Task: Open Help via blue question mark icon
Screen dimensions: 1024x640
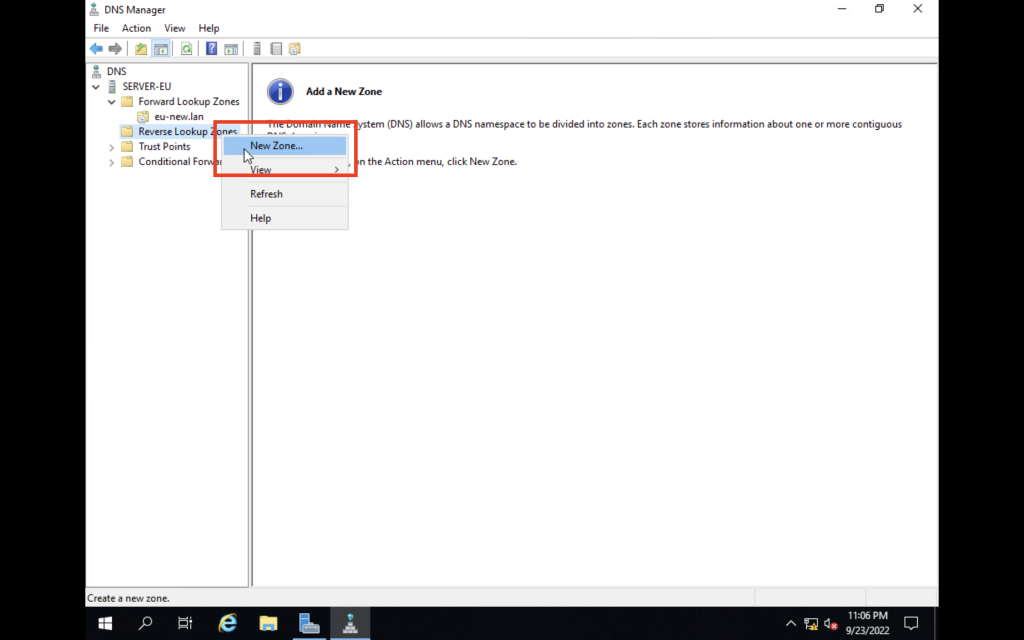Action: [212, 49]
